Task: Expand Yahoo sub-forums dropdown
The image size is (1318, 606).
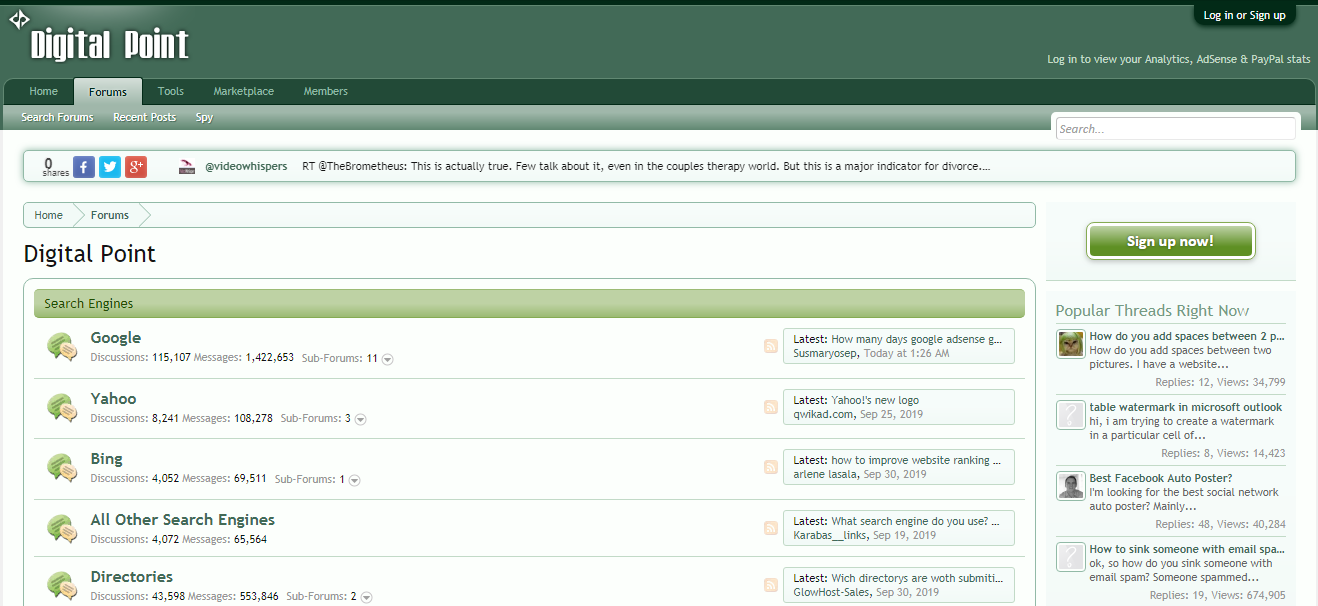Action: tap(361, 419)
